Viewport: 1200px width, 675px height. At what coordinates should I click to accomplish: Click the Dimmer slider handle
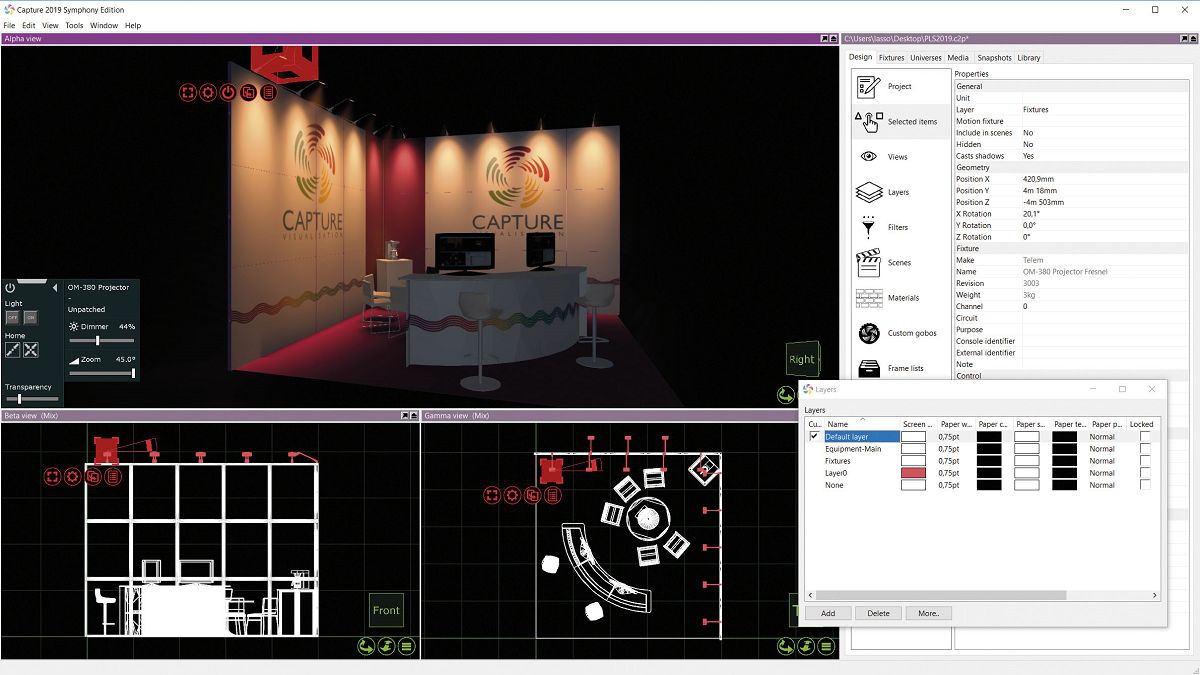pyautogui.click(x=97, y=341)
